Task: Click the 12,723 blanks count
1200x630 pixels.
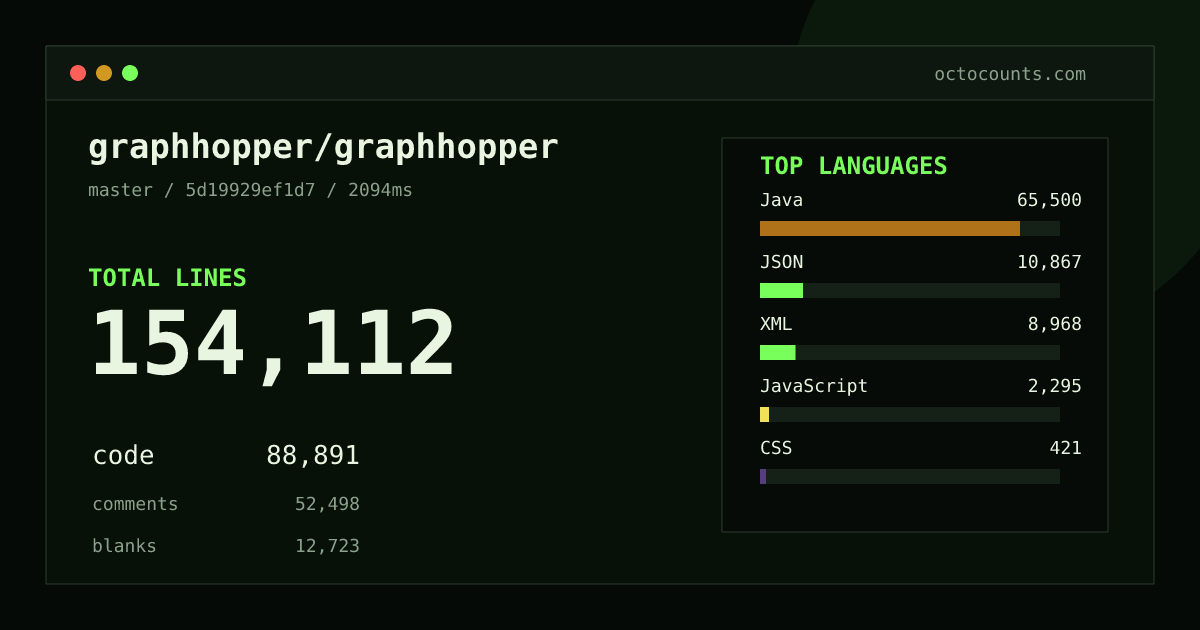Action: (x=327, y=546)
